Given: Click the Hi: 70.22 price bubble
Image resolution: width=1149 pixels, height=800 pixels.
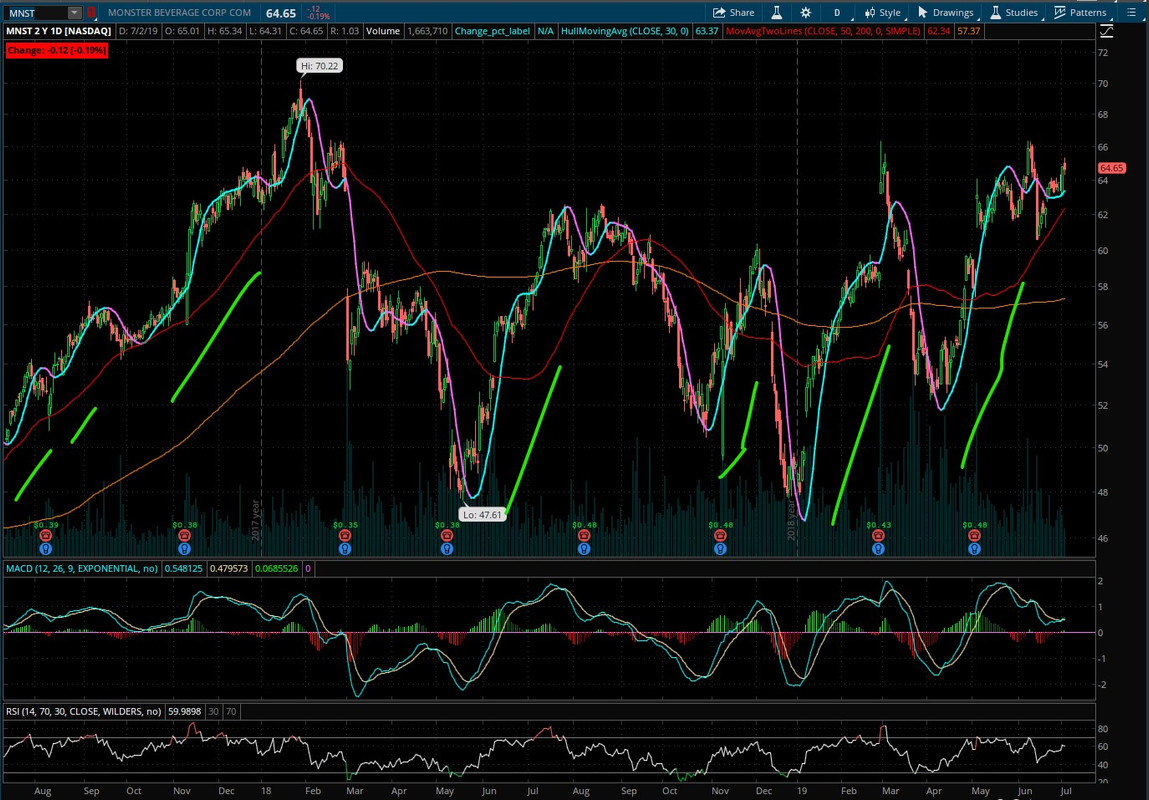Looking at the screenshot, I should pos(320,66).
